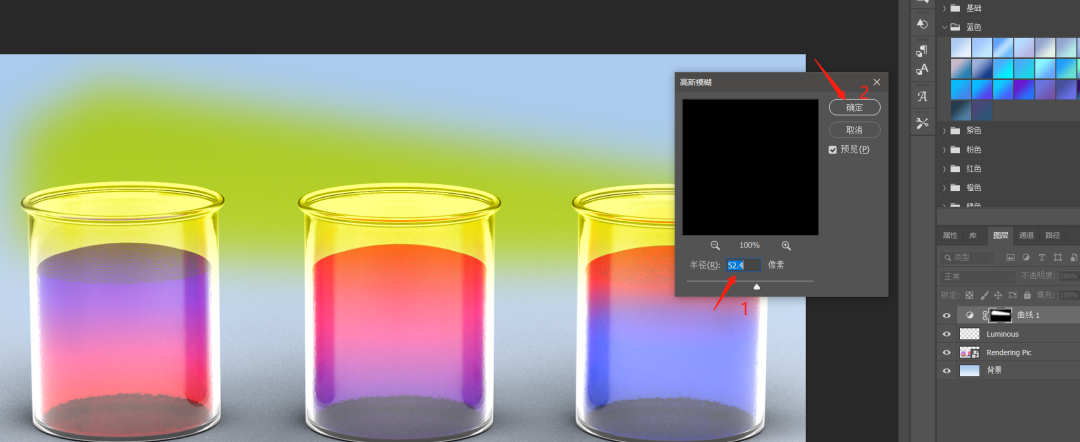Open the layer filter 类型 dropdown
The image size is (1080, 442).
point(966,257)
